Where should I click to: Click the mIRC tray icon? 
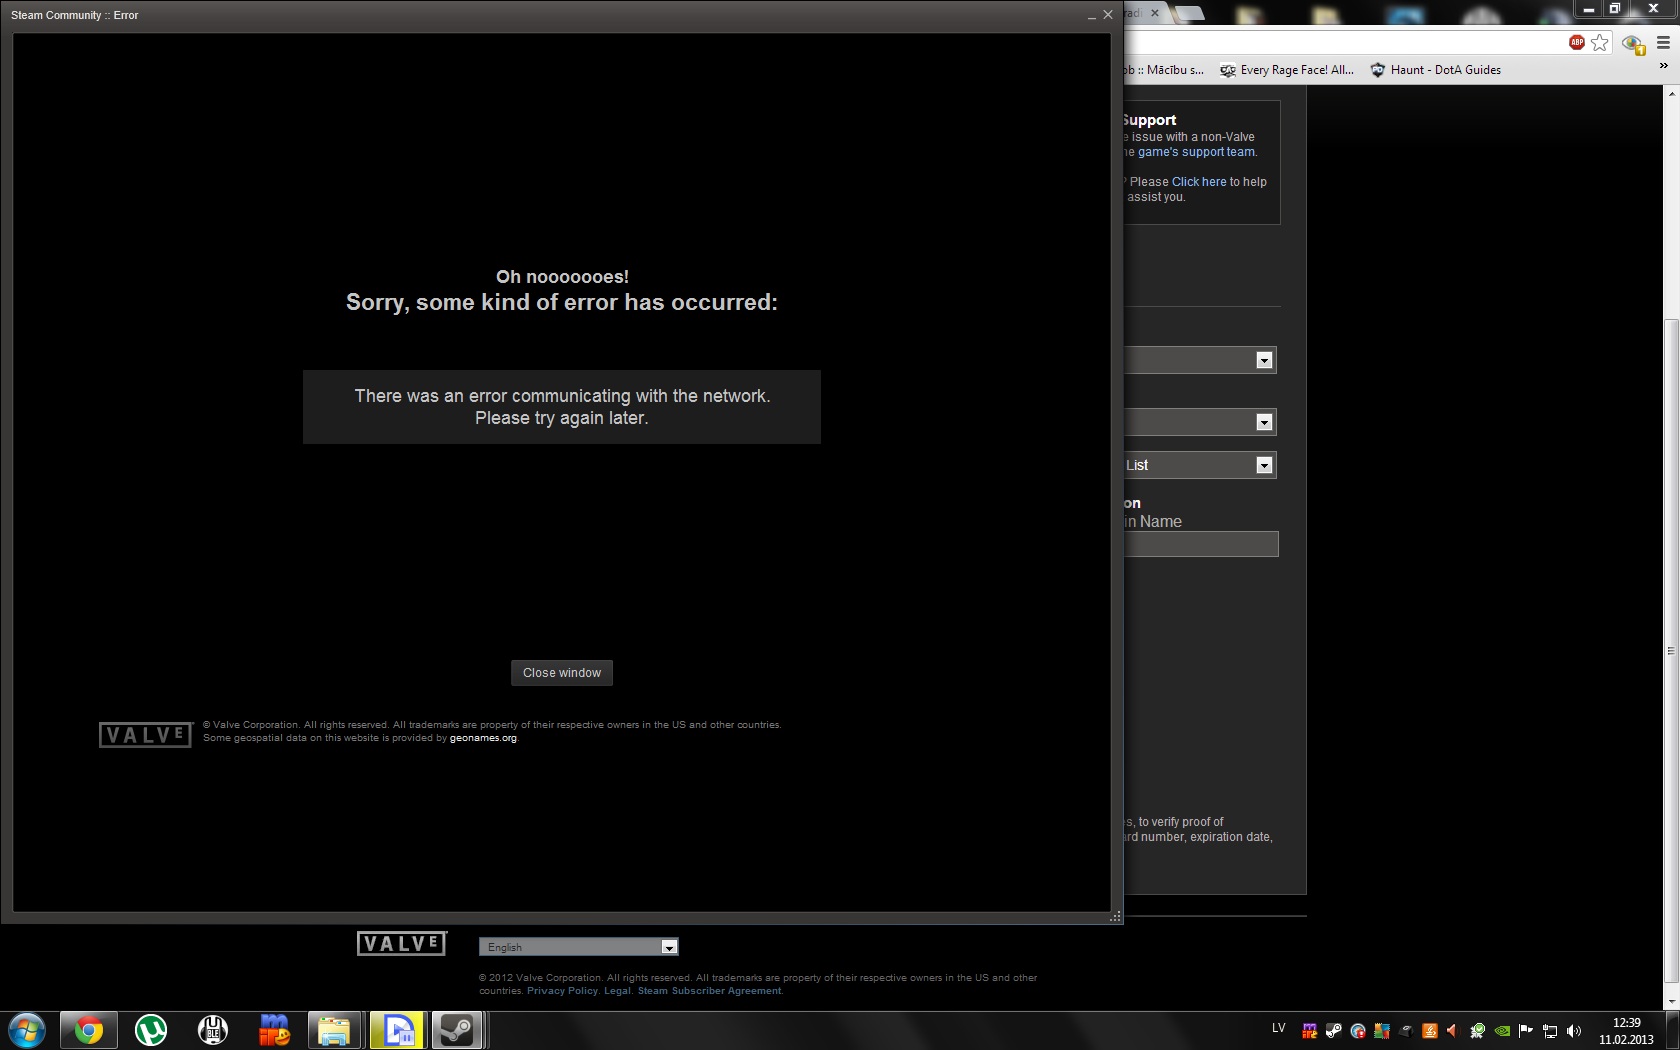coord(1309,1031)
